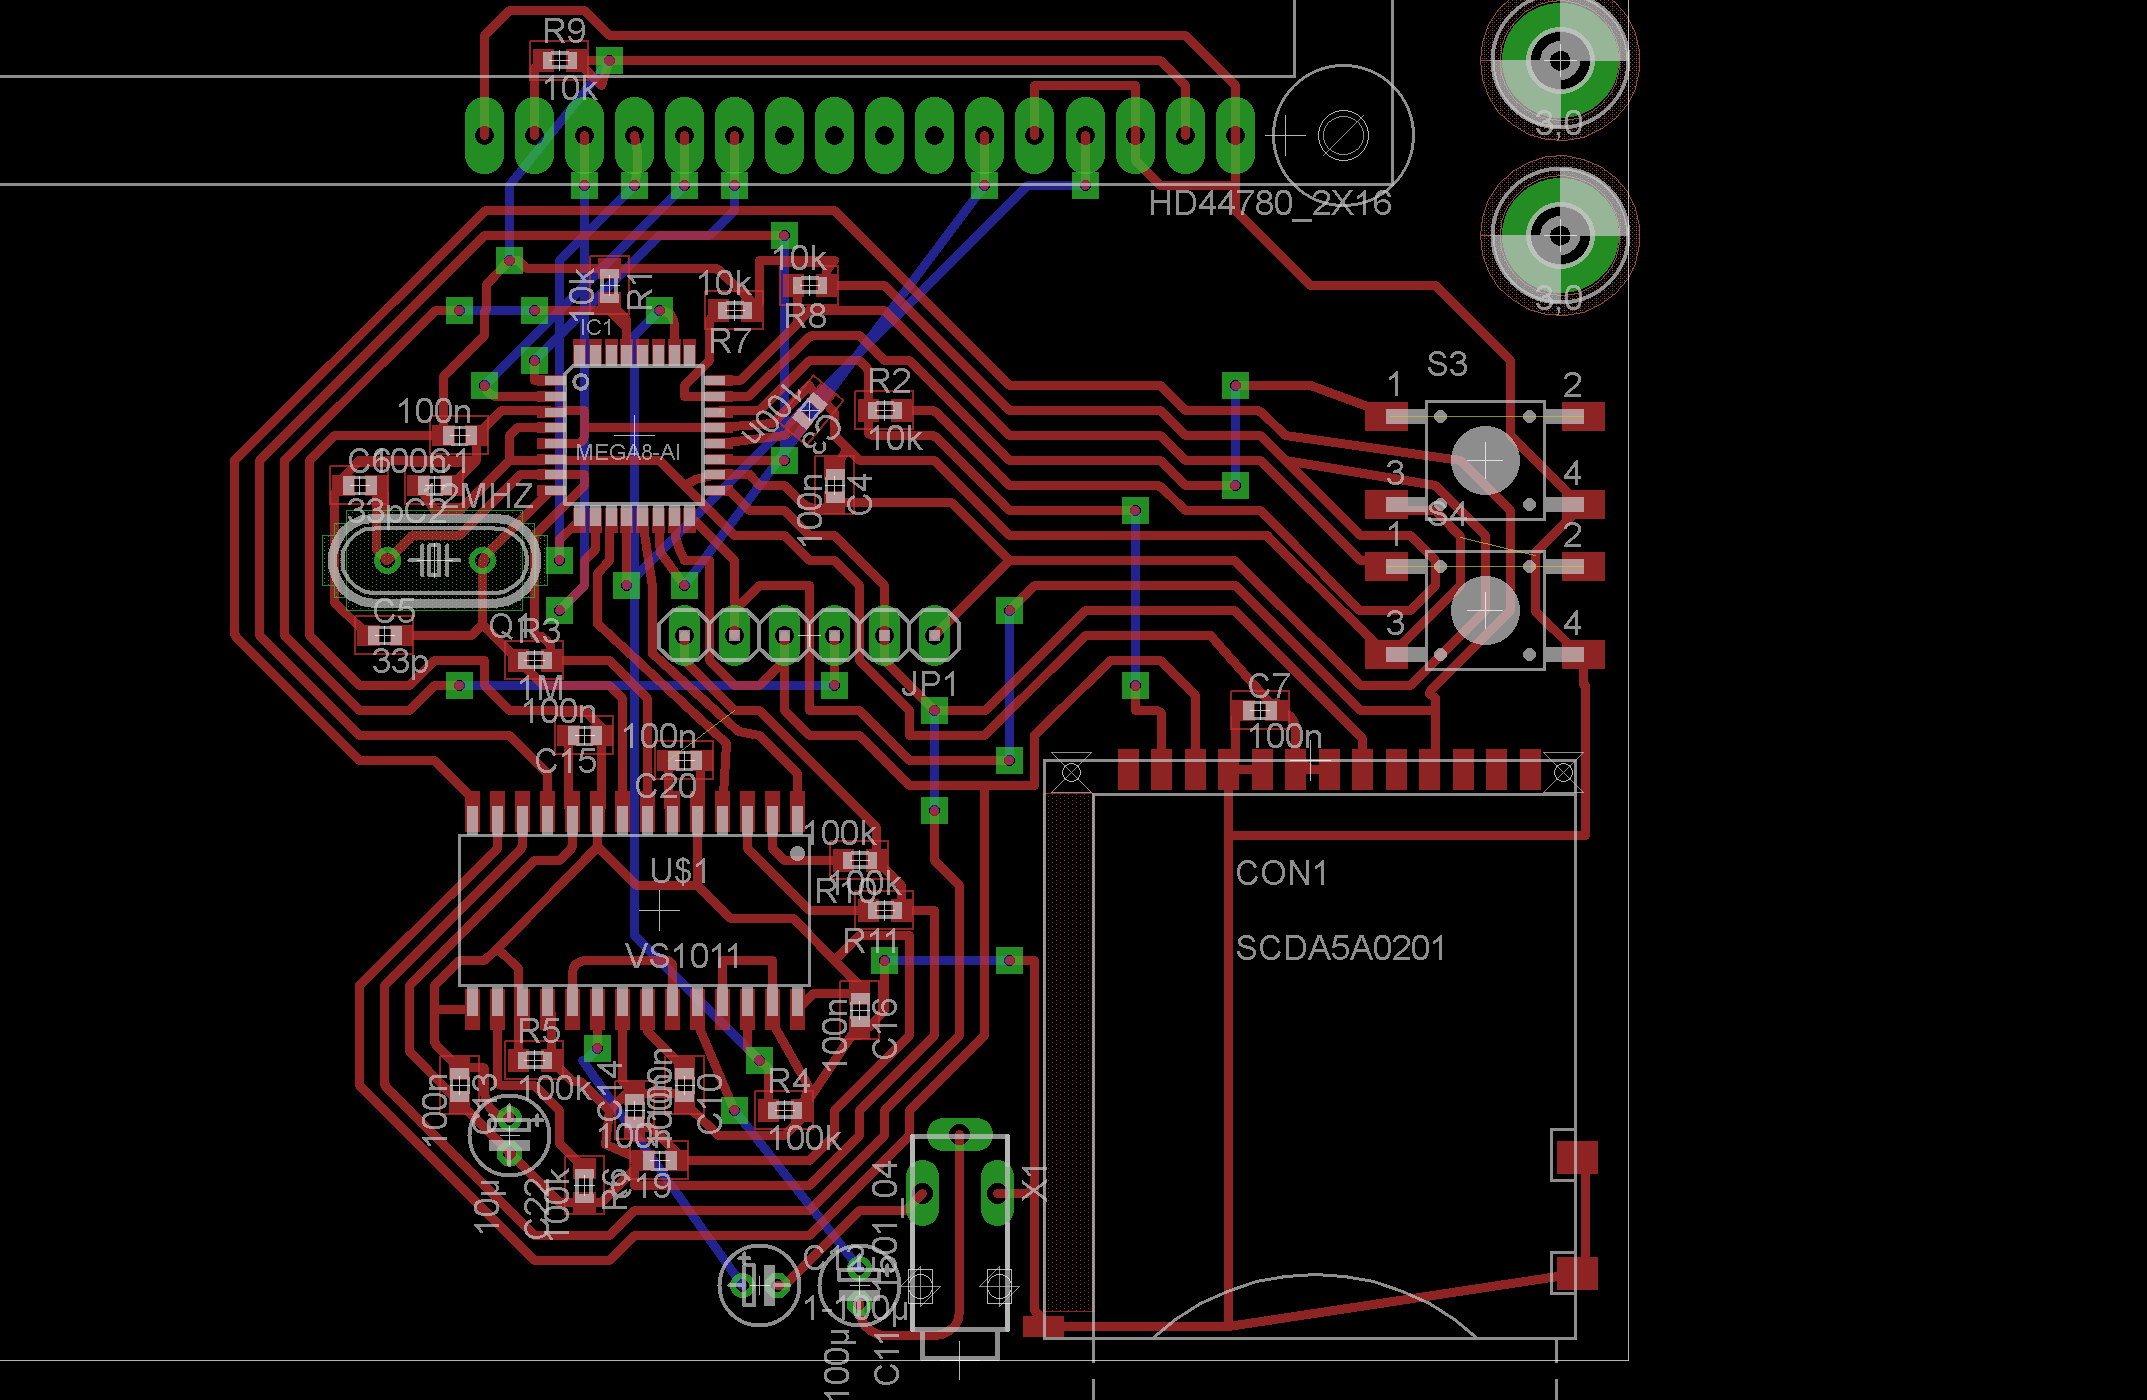Click the SCDA5A0201 part number text
This screenshot has height=1400, width=2147.
[x=1340, y=948]
